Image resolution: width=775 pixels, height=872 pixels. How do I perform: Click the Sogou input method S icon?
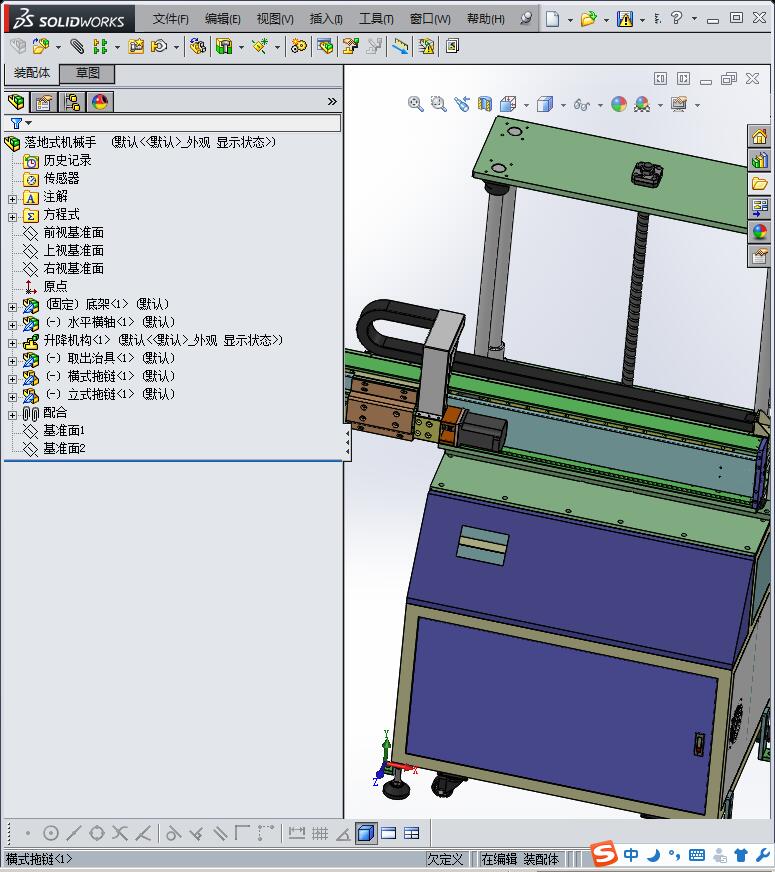click(x=604, y=854)
